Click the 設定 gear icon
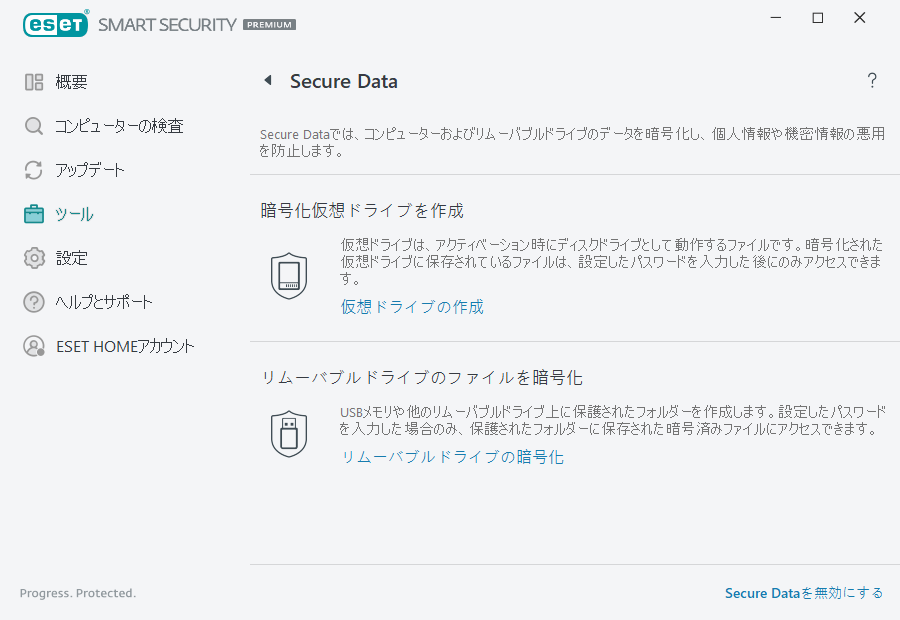900x620 pixels. tap(34, 257)
